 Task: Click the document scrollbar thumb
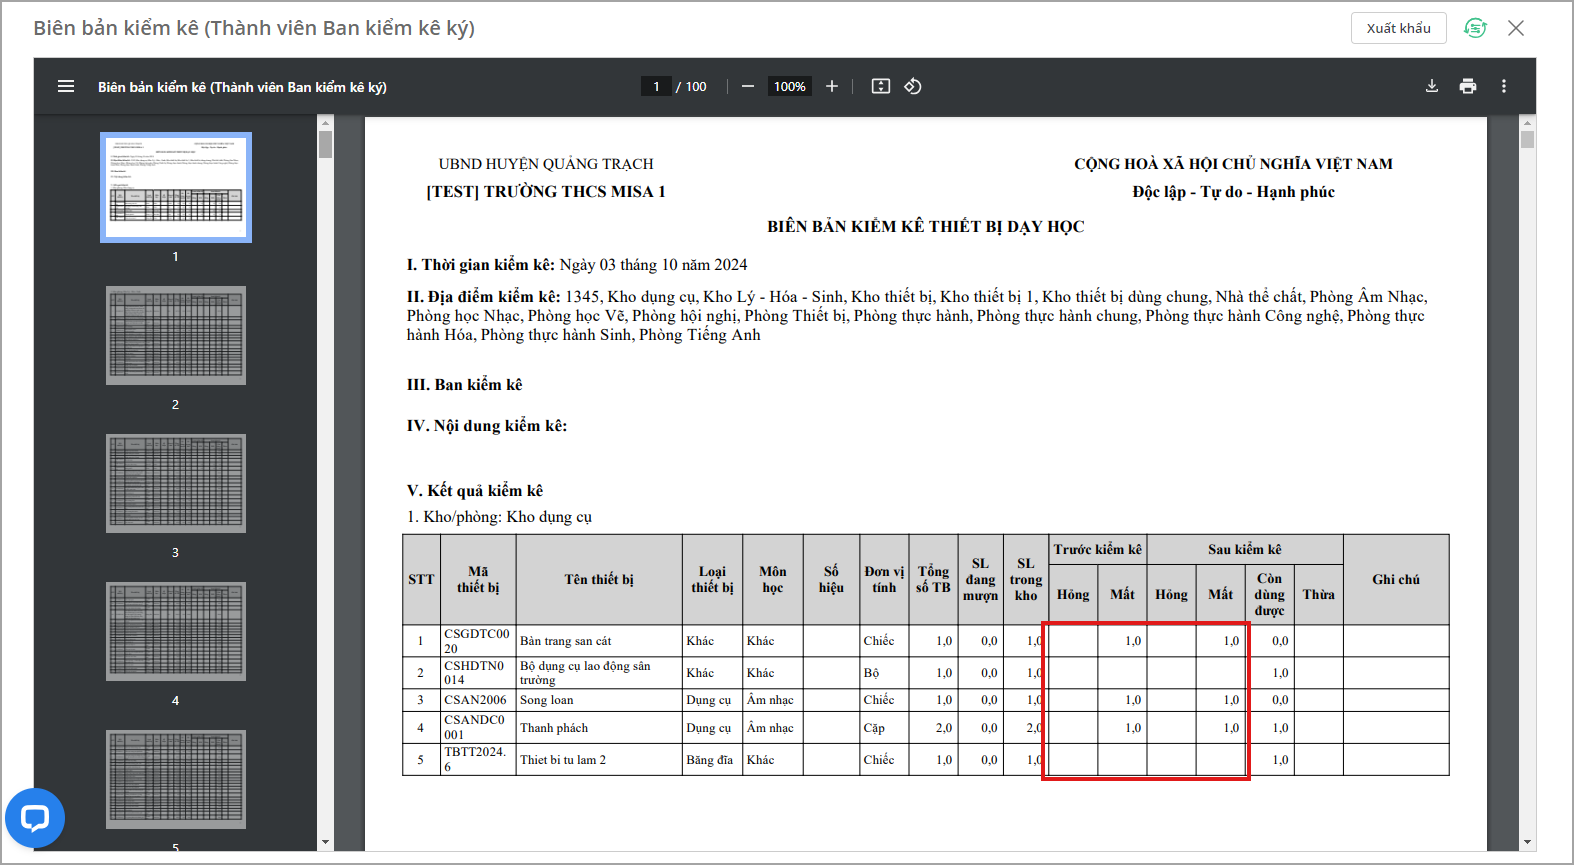point(1527,139)
